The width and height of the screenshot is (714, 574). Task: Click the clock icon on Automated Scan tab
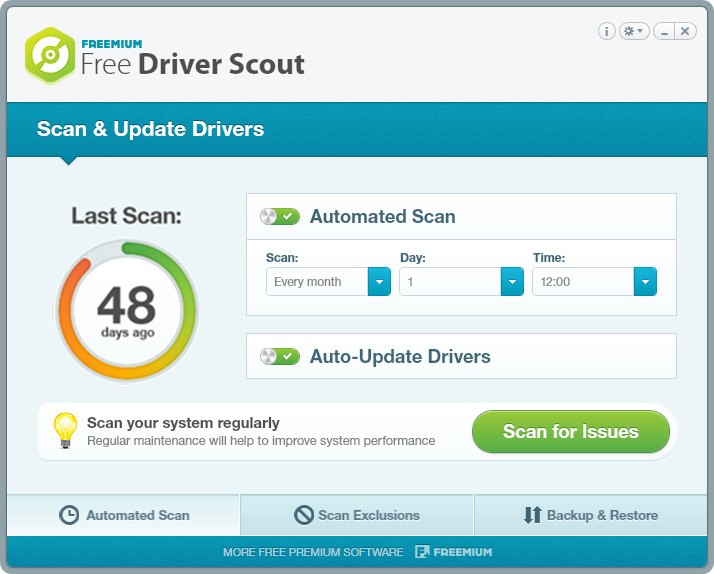point(69,516)
